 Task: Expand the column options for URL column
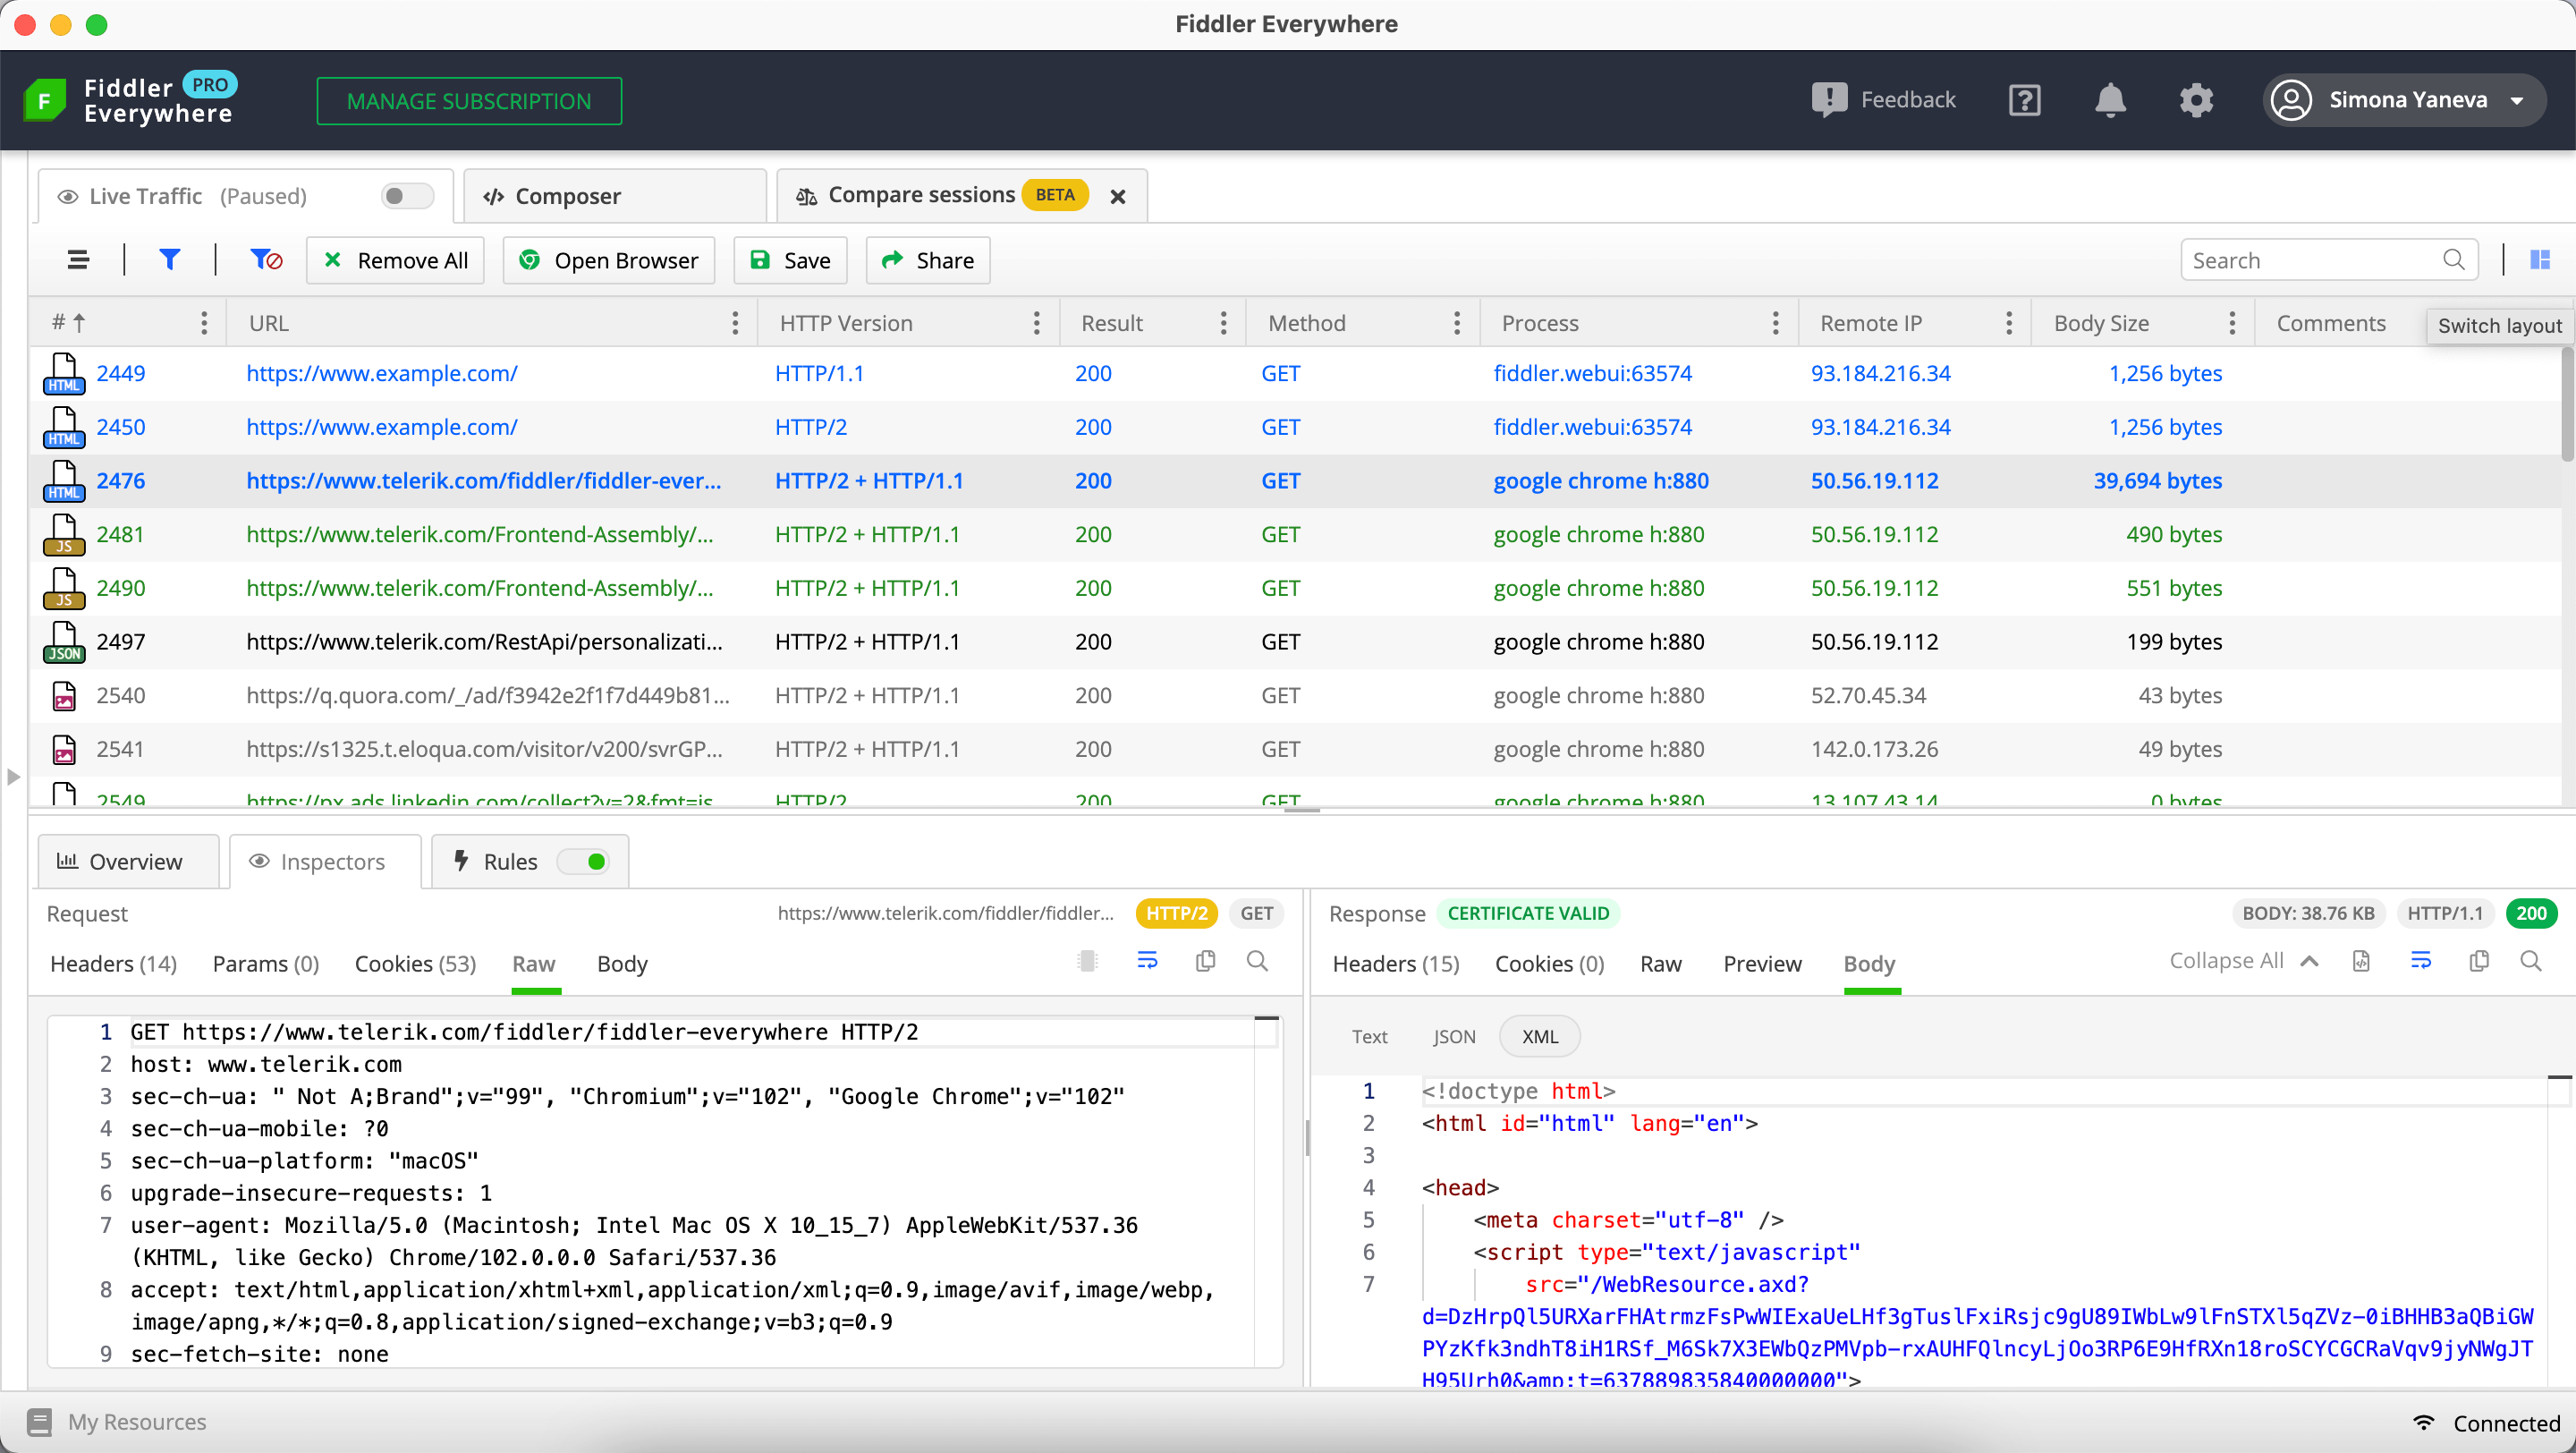click(x=736, y=322)
